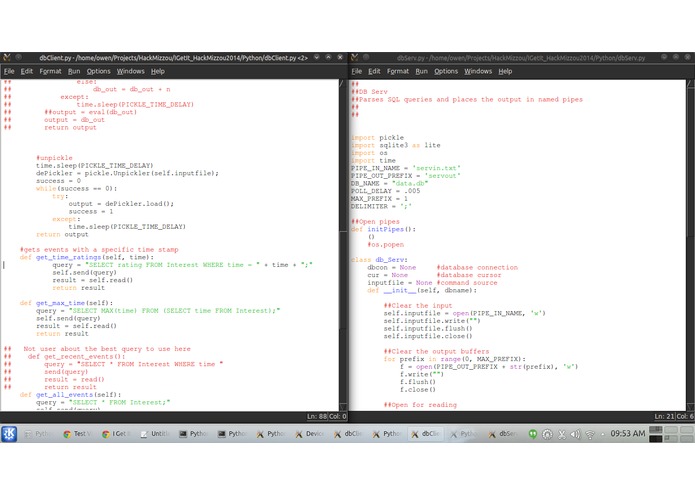Click the 'Ln: 21' status entry in dbServ.py
The height and width of the screenshot is (494, 695).
pyautogui.click(x=664, y=416)
